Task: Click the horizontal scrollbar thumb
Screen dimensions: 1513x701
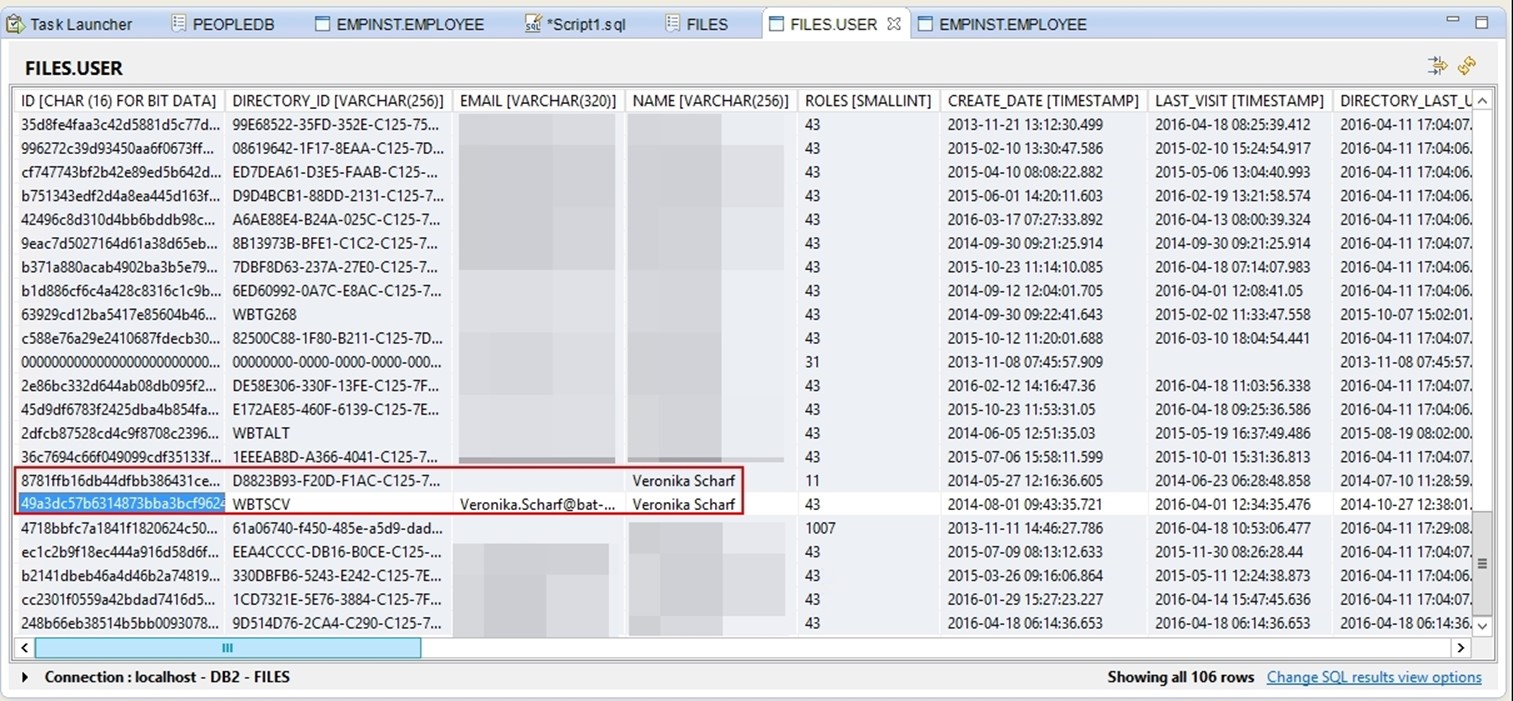Action: (227, 648)
